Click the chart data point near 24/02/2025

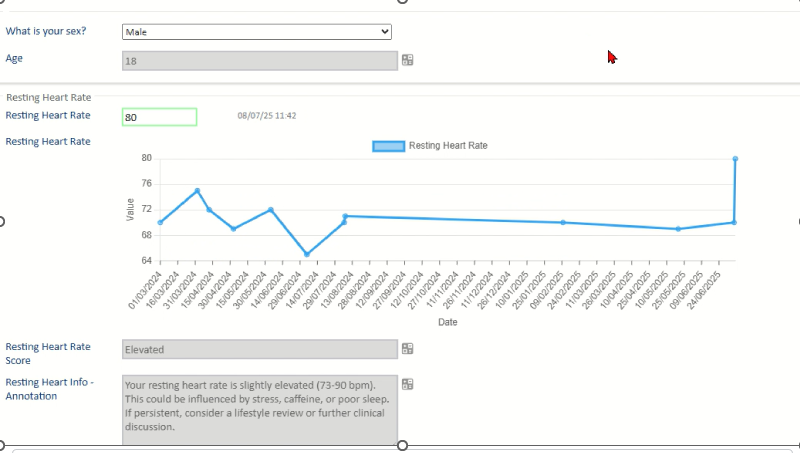tap(563, 222)
